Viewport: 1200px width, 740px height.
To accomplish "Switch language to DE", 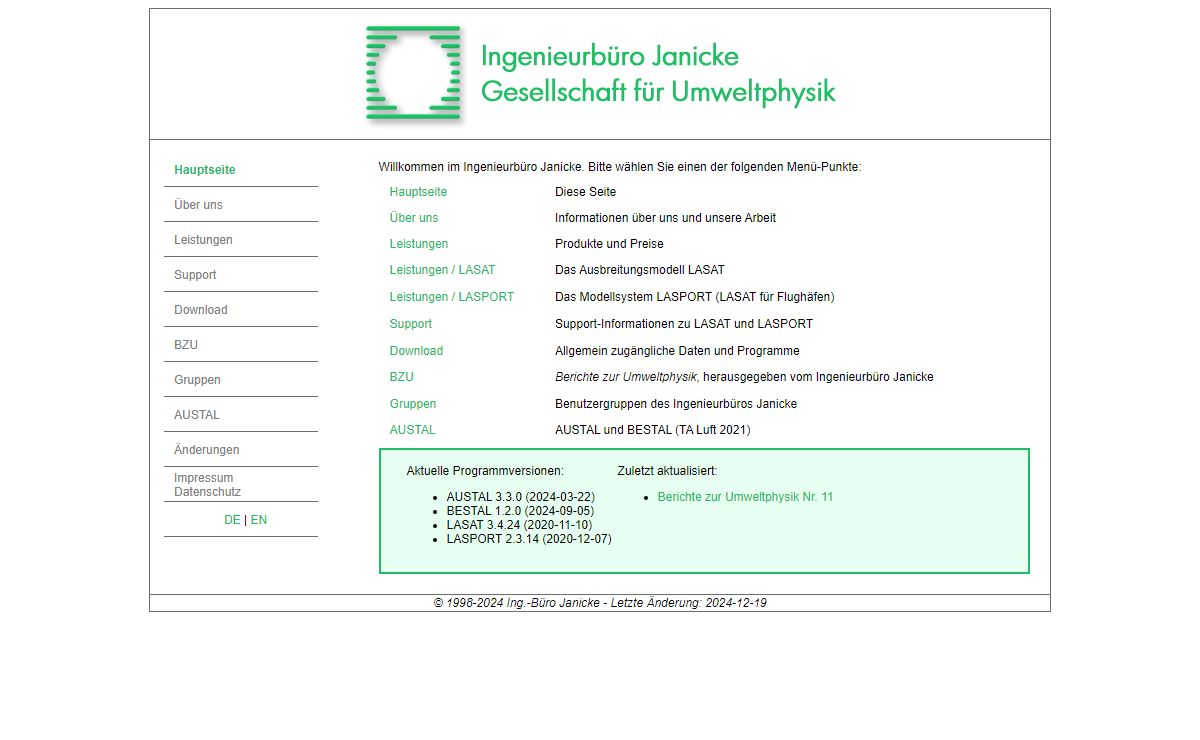I will [x=232, y=520].
